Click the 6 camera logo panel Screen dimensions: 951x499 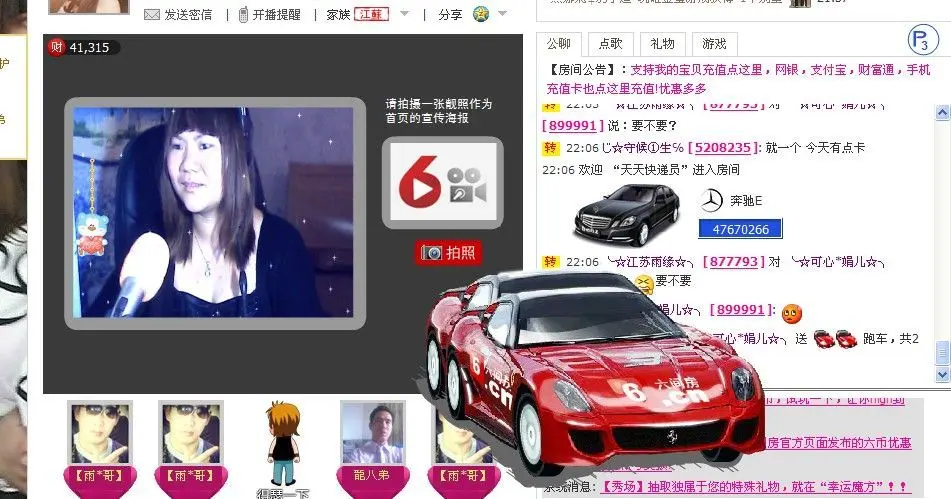[443, 182]
